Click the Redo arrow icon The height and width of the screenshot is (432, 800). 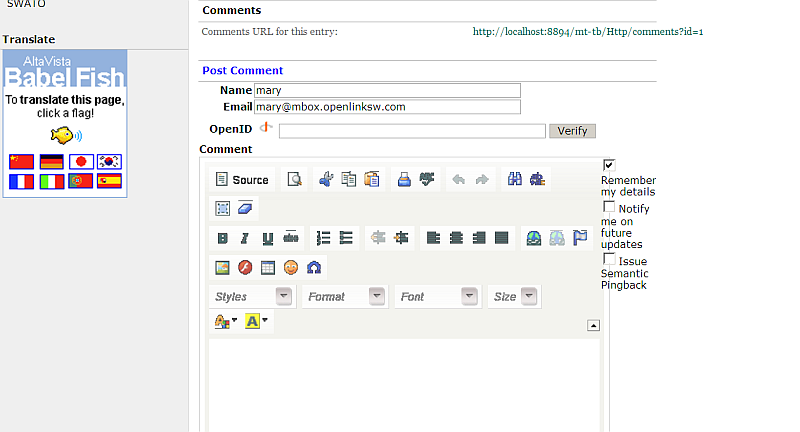pos(482,180)
